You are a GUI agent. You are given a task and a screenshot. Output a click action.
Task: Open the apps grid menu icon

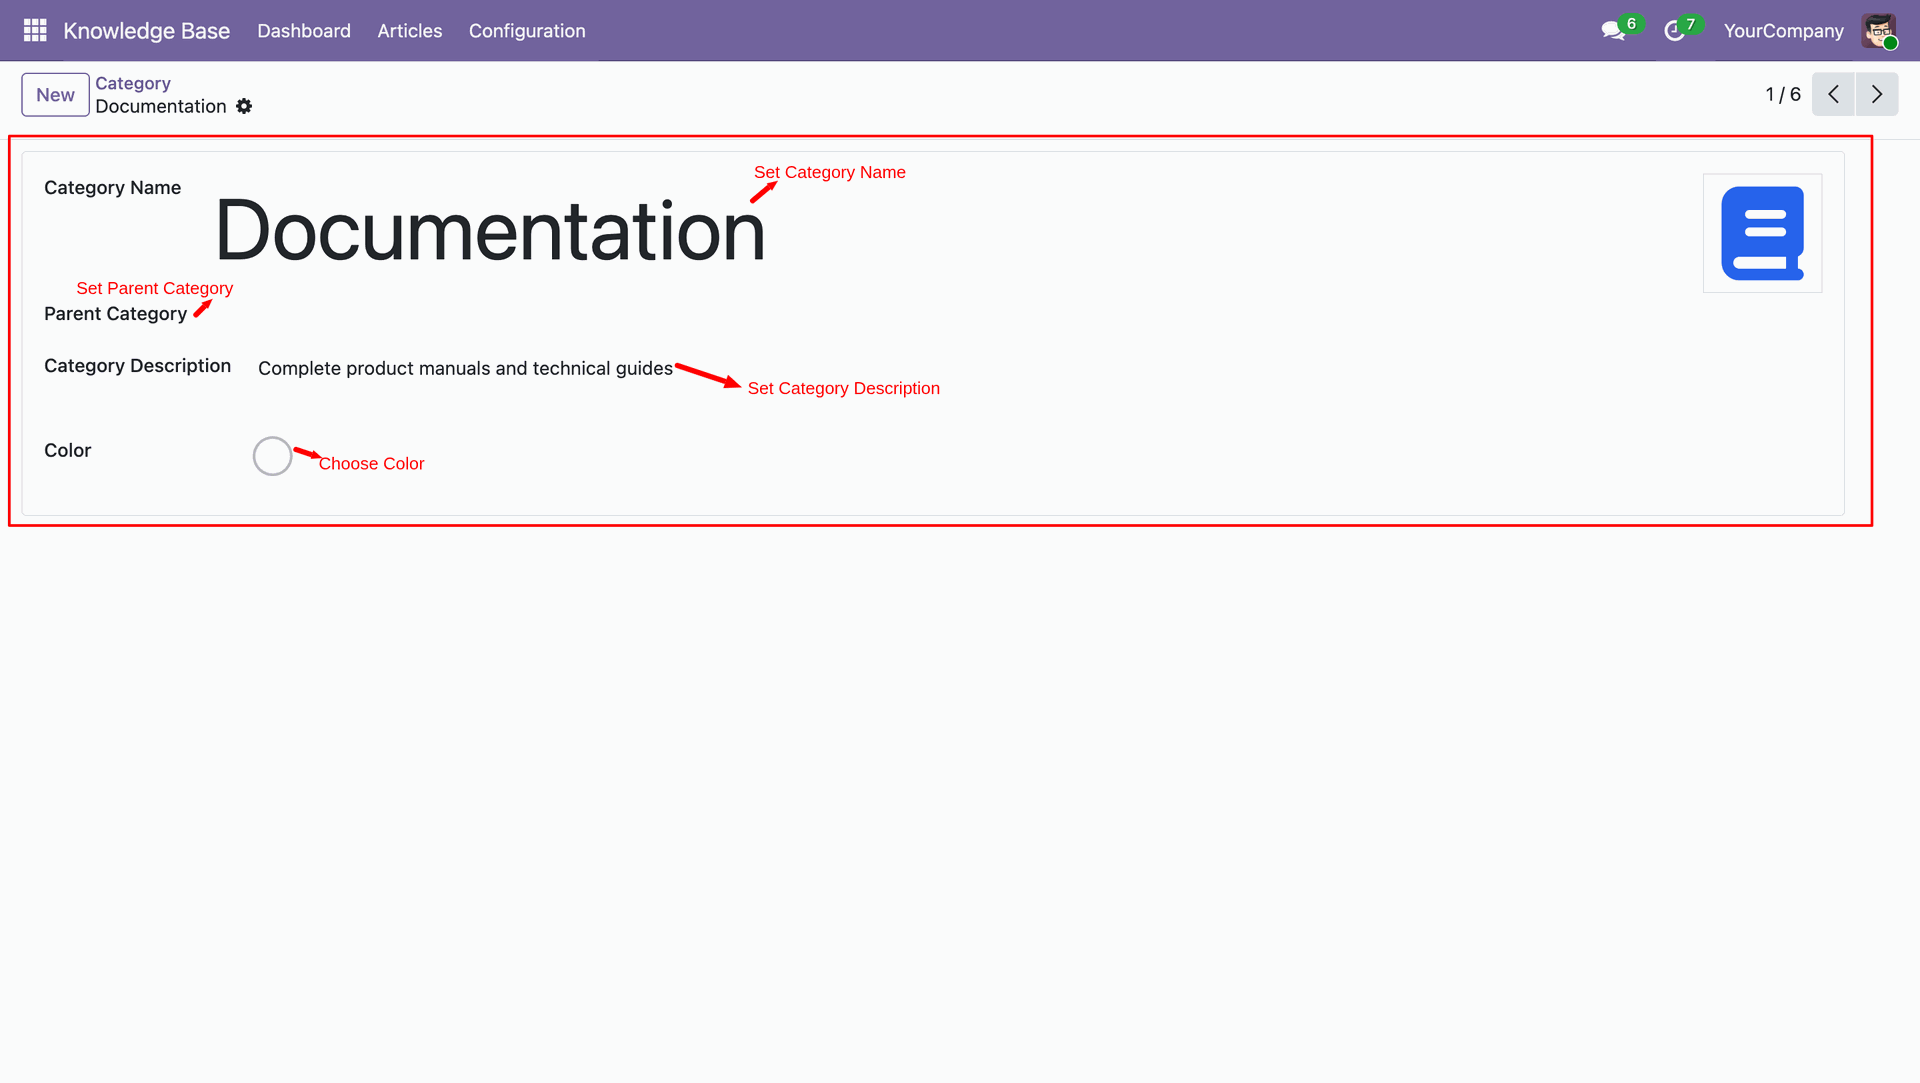click(x=35, y=31)
